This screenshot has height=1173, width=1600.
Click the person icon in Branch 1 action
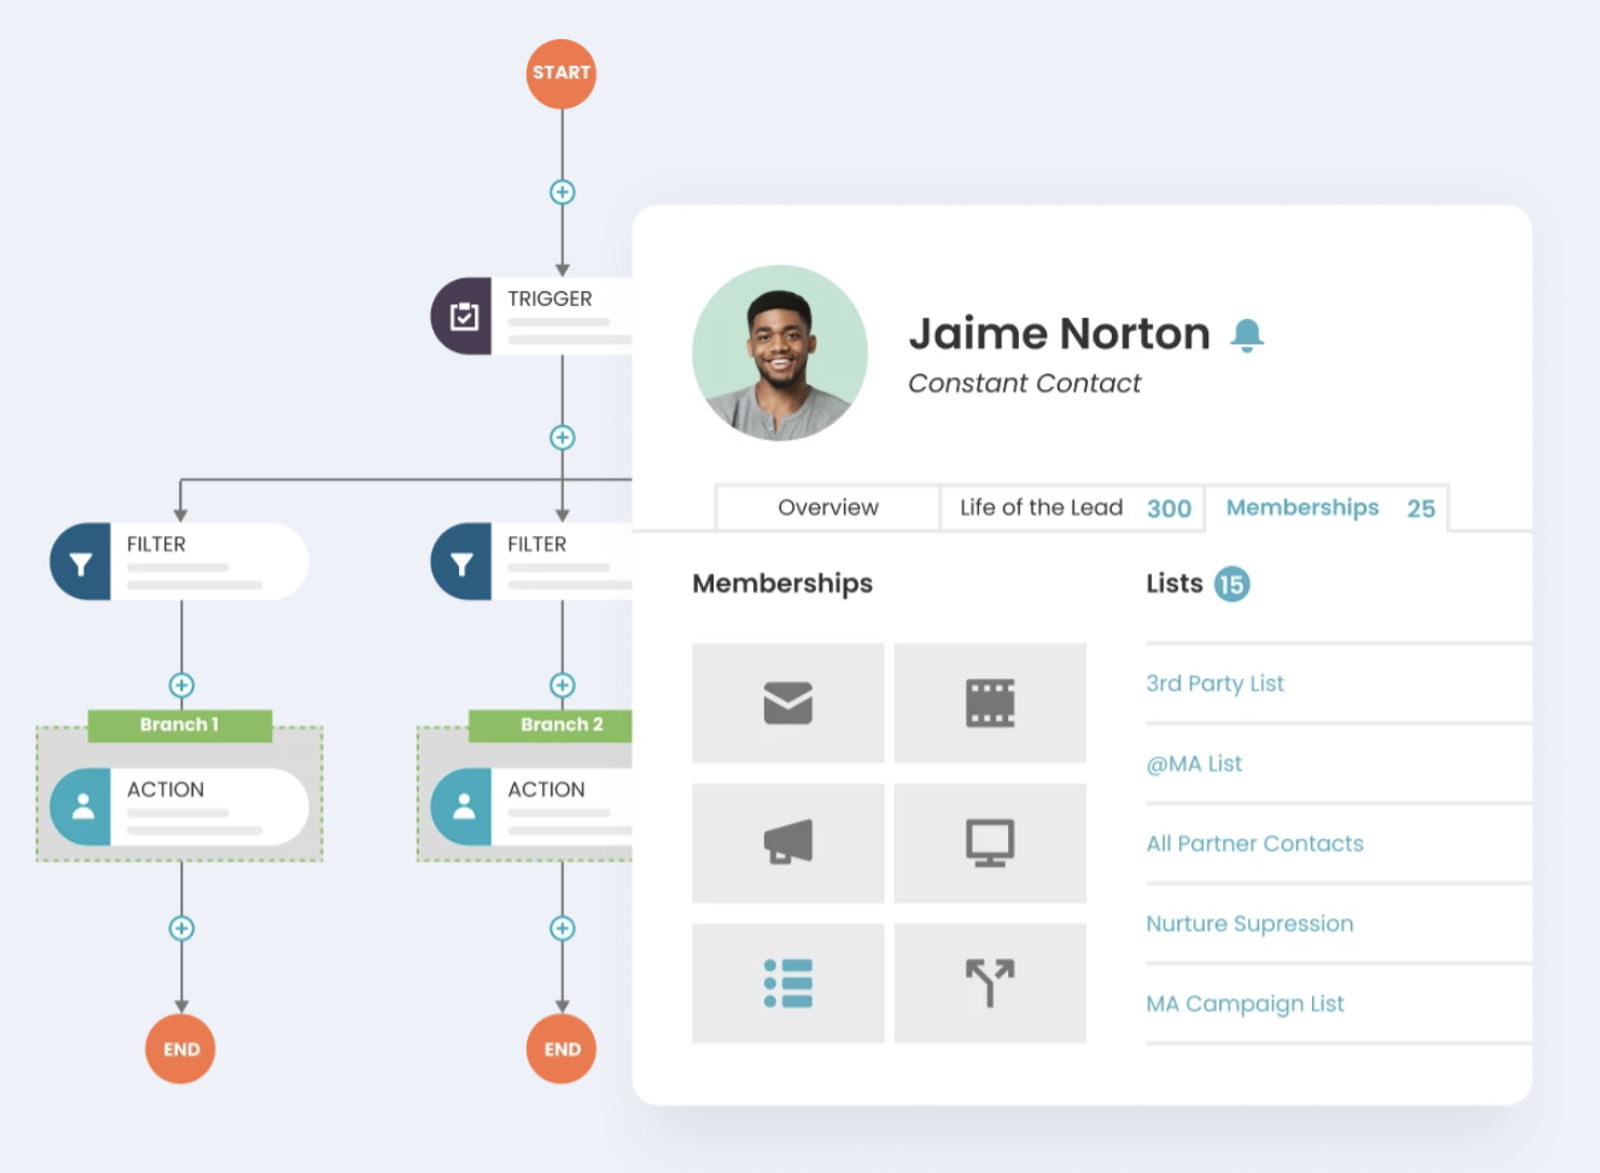(82, 806)
